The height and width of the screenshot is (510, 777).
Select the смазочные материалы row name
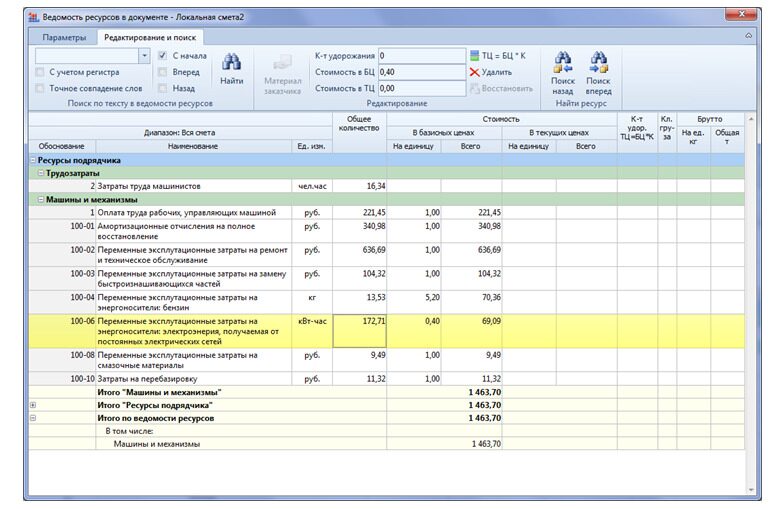click(x=177, y=360)
